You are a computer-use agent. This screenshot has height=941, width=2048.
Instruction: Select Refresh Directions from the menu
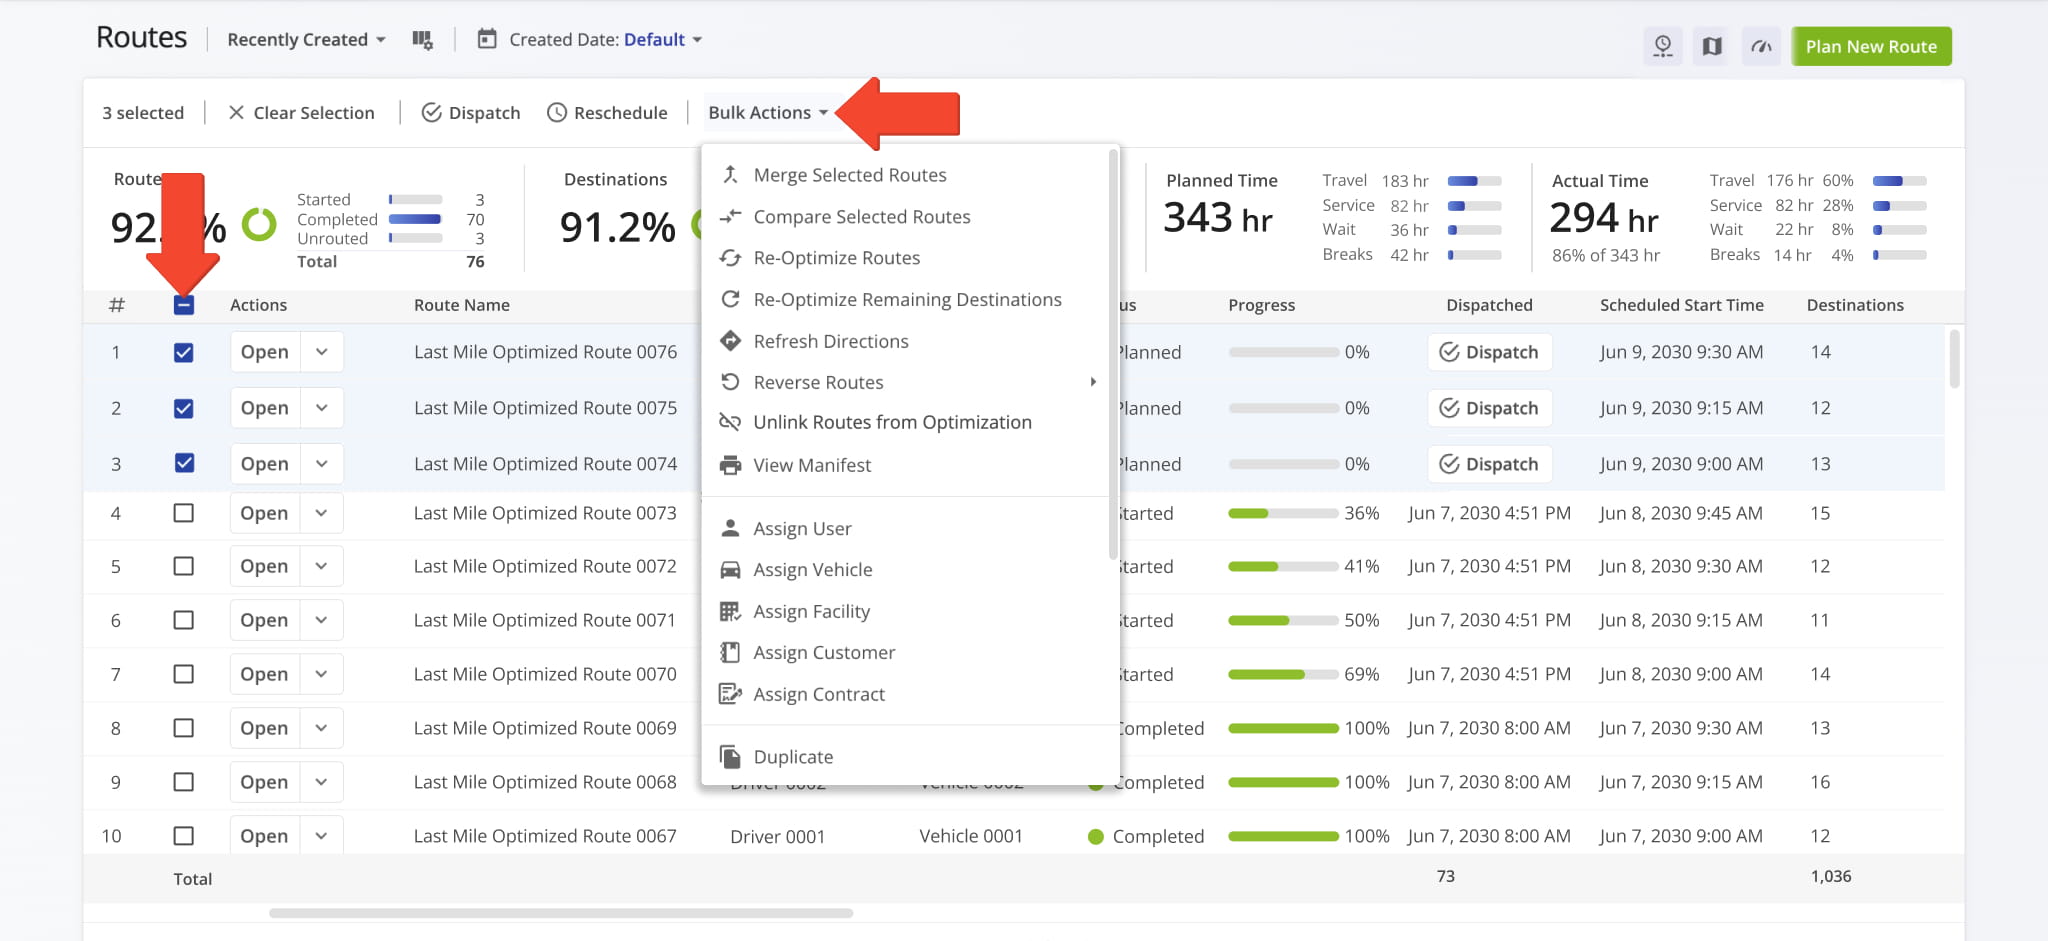[831, 341]
